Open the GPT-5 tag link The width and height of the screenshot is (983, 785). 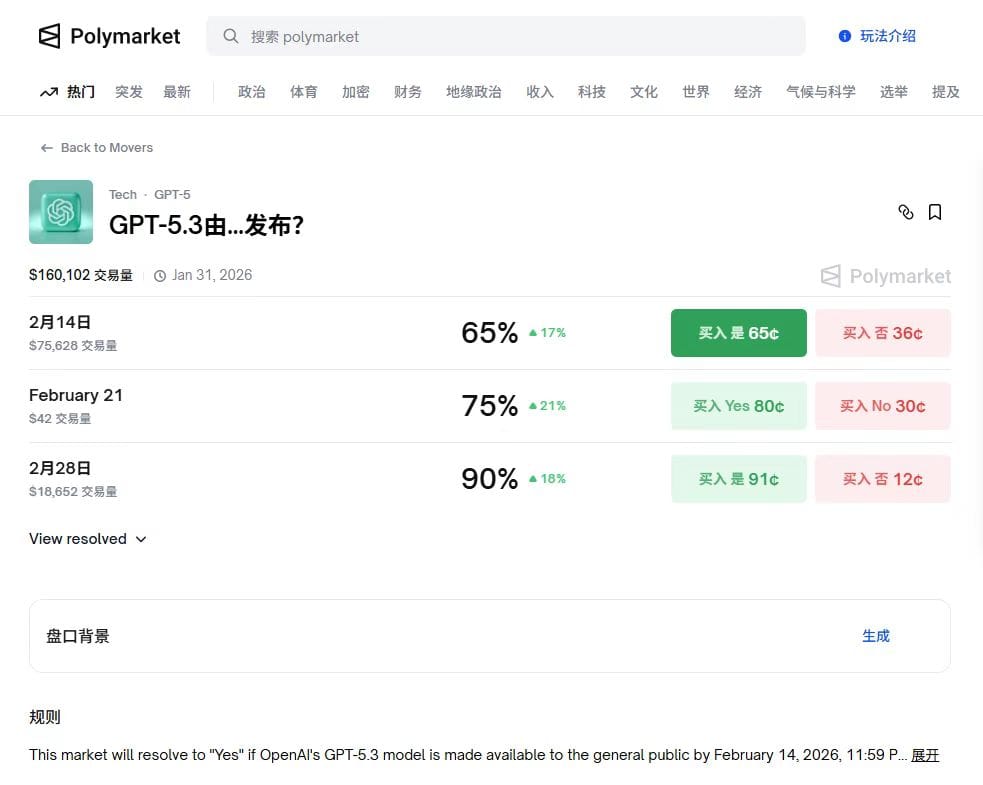pyautogui.click(x=172, y=195)
